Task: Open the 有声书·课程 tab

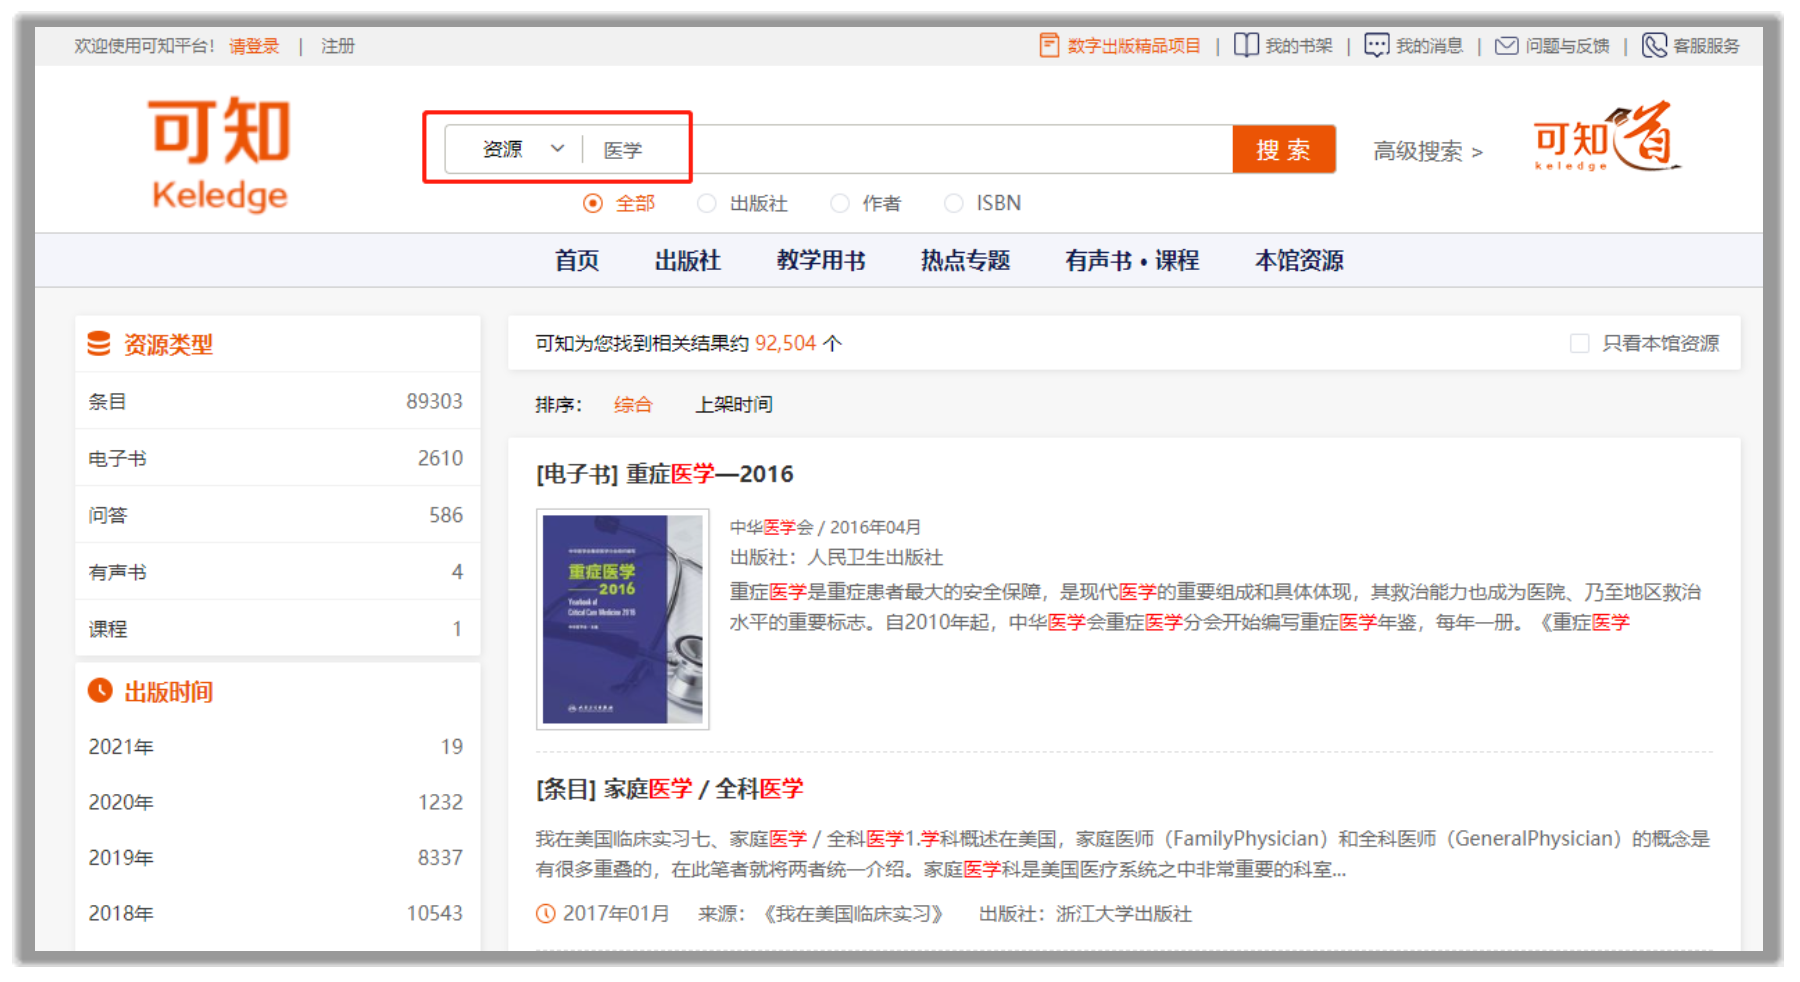Action: 1132,260
